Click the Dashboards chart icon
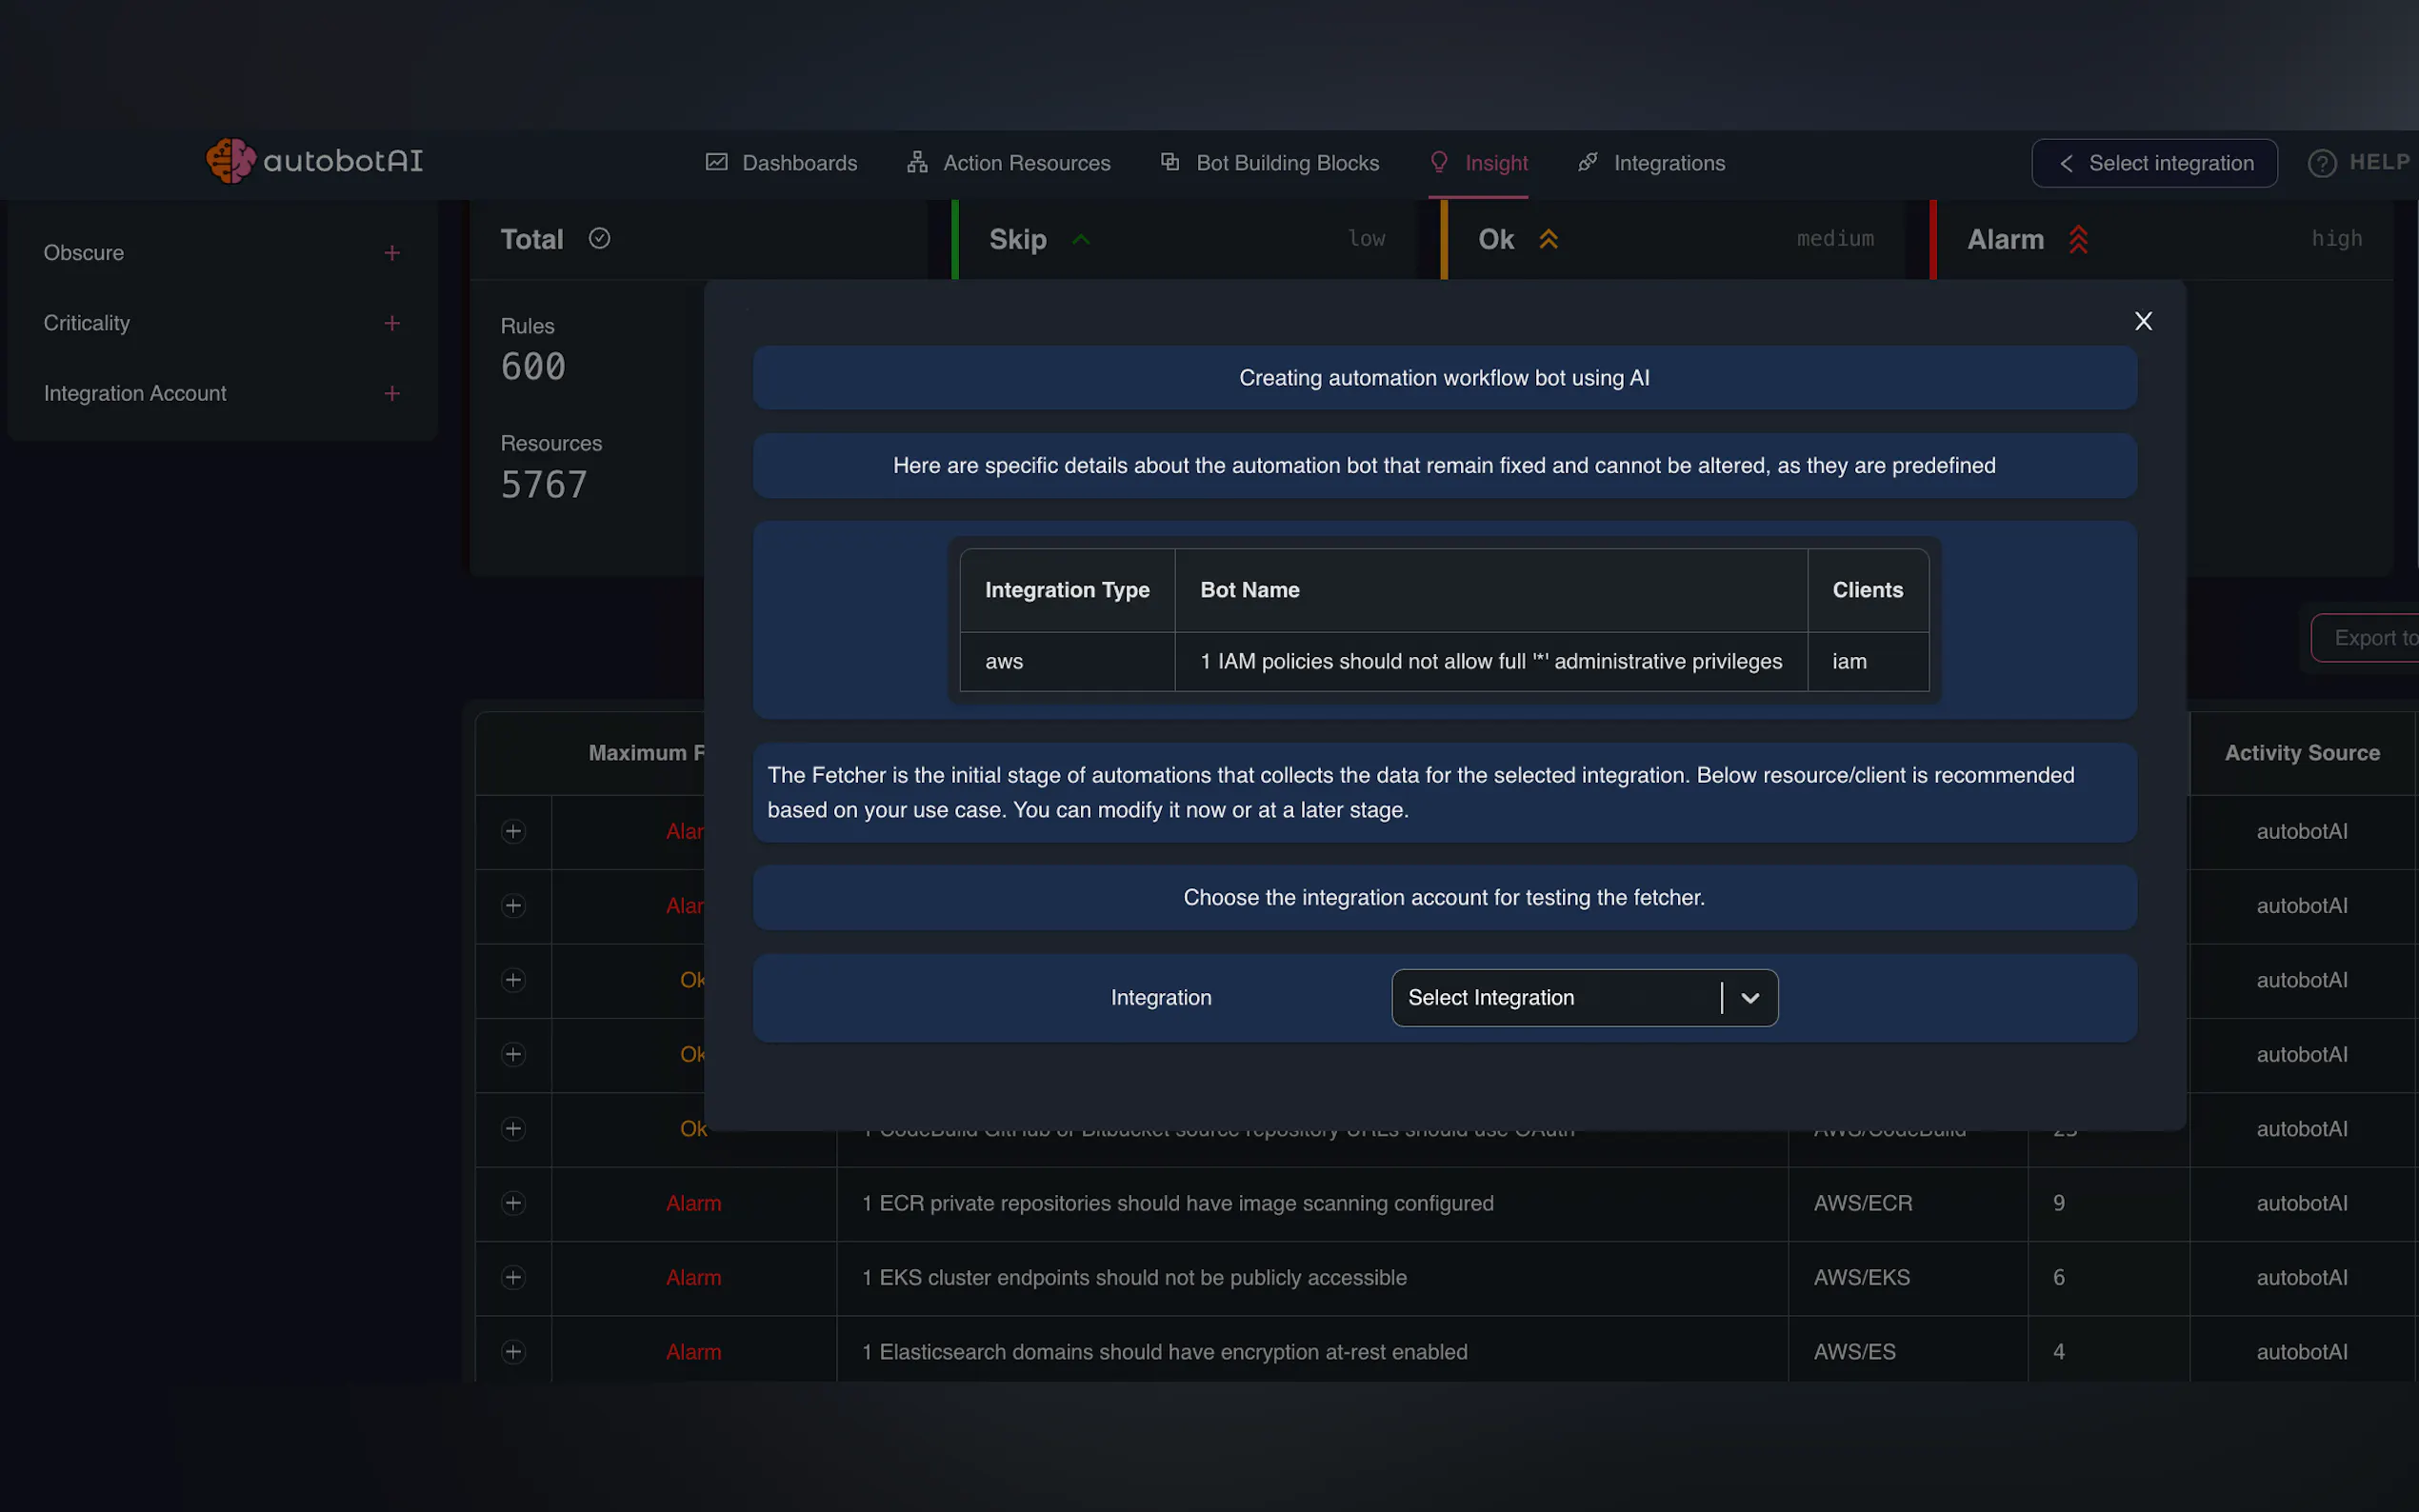The height and width of the screenshot is (1512, 2419). [x=716, y=162]
